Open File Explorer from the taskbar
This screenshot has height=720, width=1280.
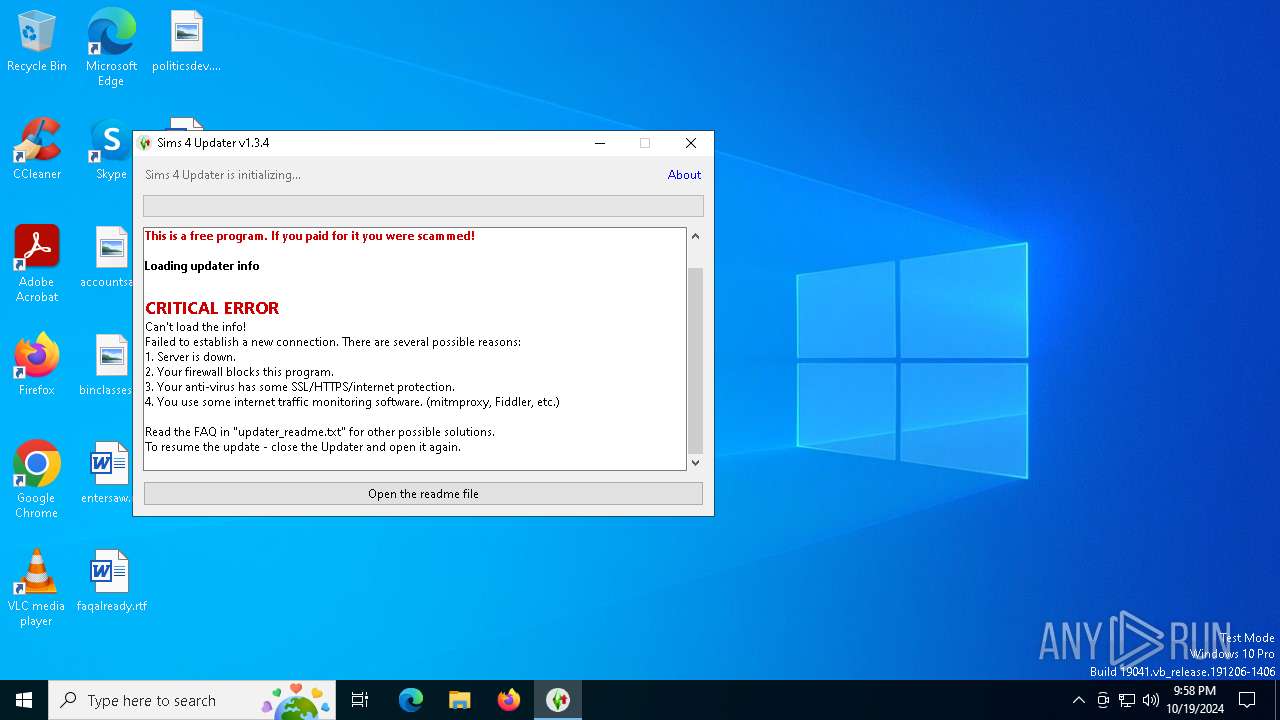460,700
